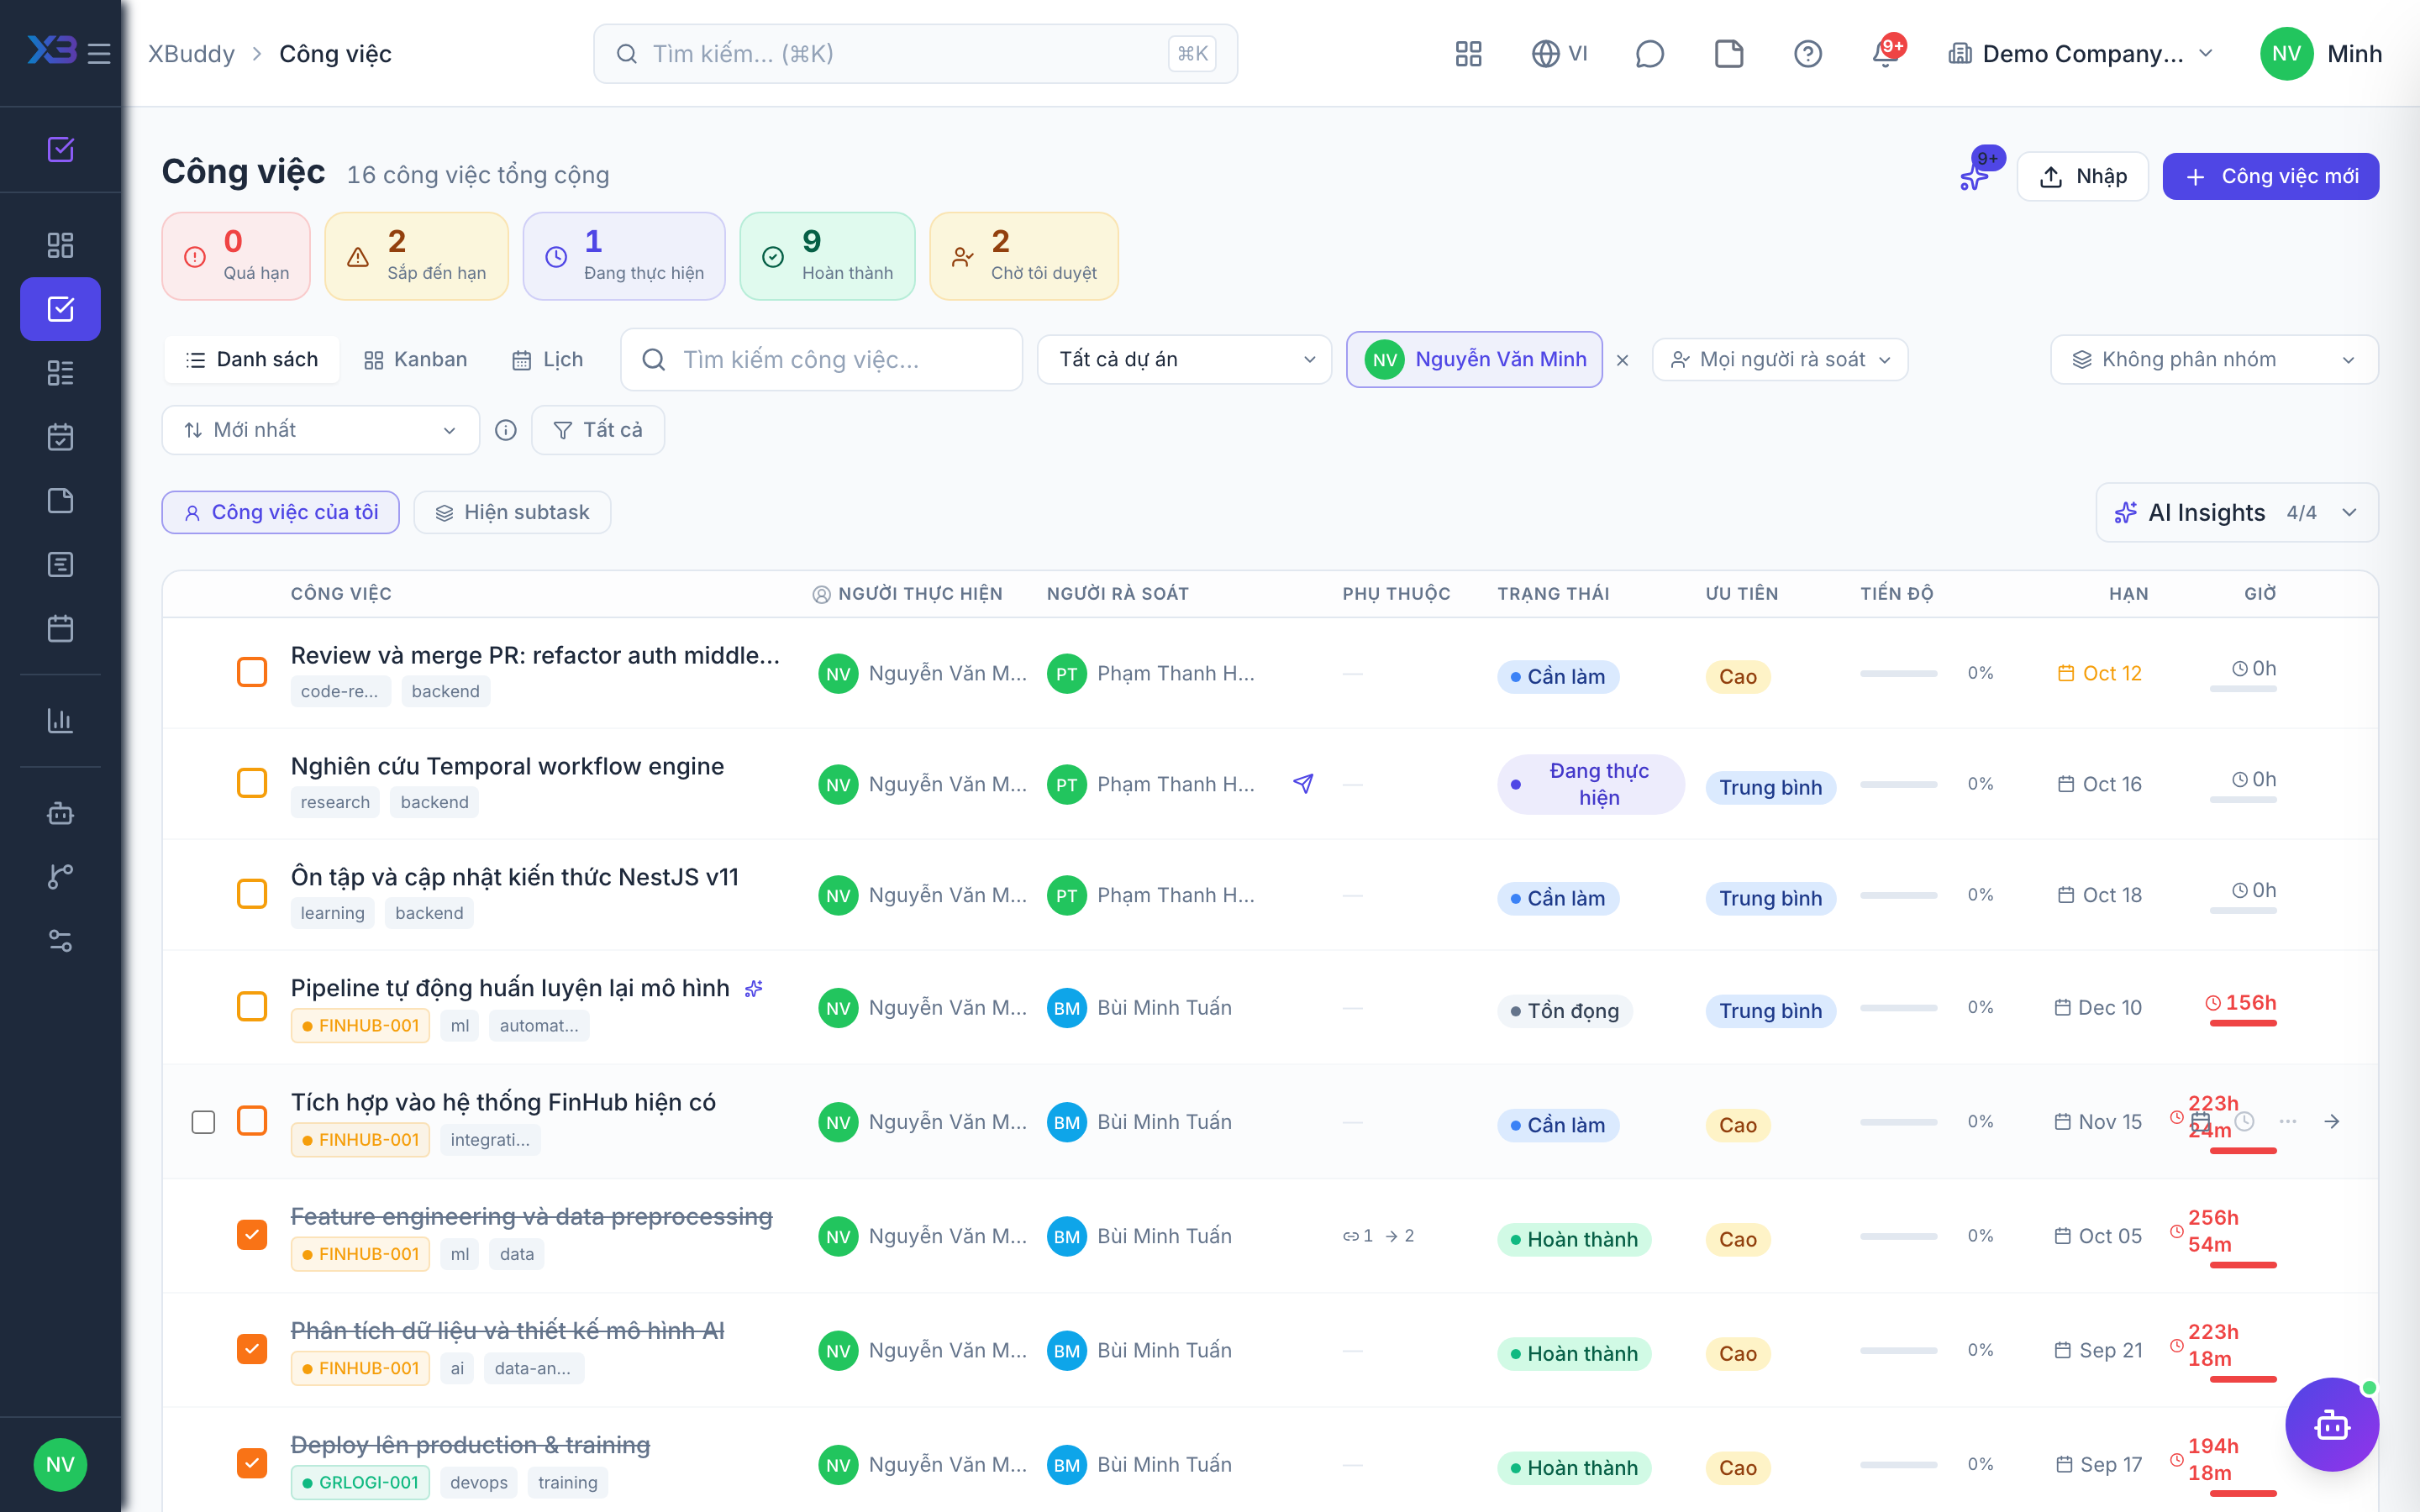Switch to the Lịch calendar view tab

[547, 360]
